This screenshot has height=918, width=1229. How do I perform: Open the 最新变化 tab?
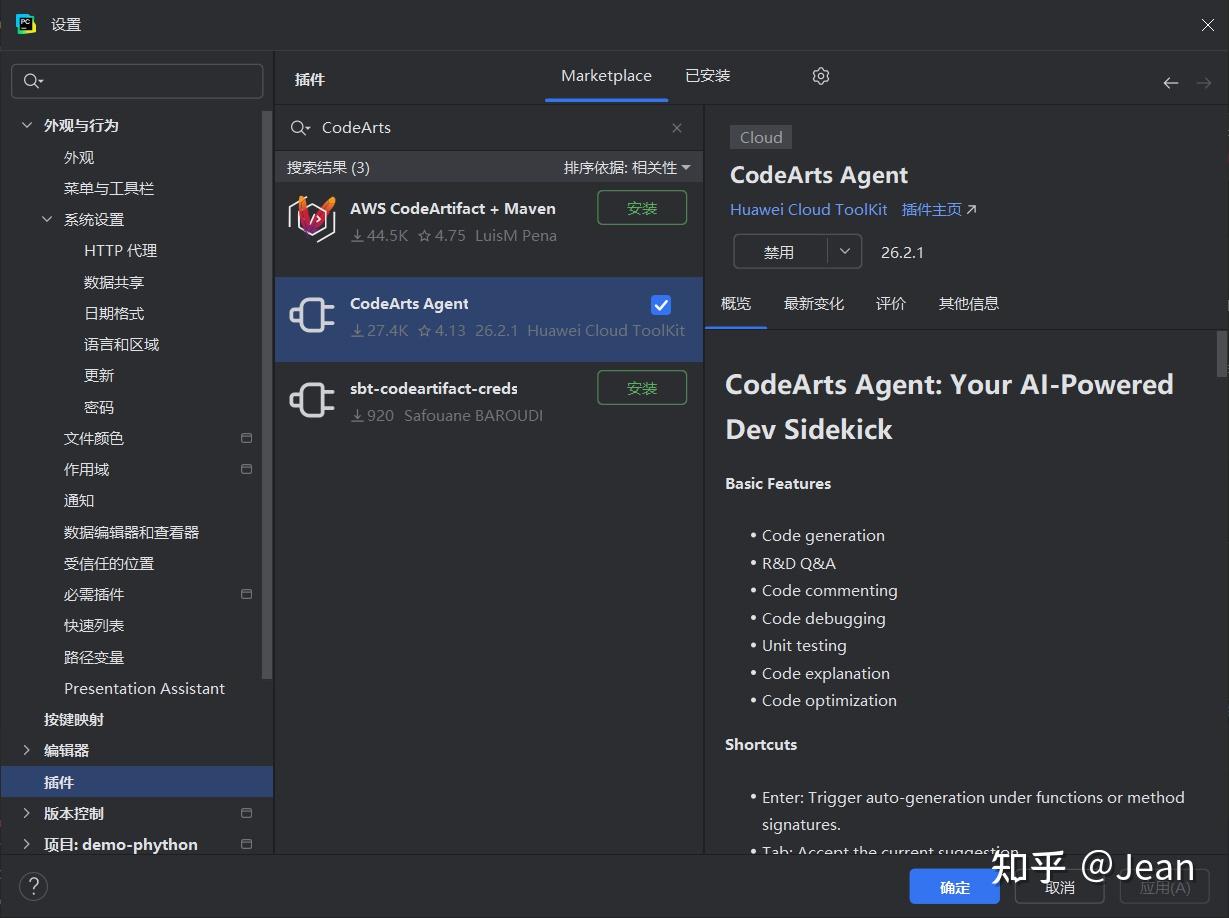pyautogui.click(x=814, y=304)
